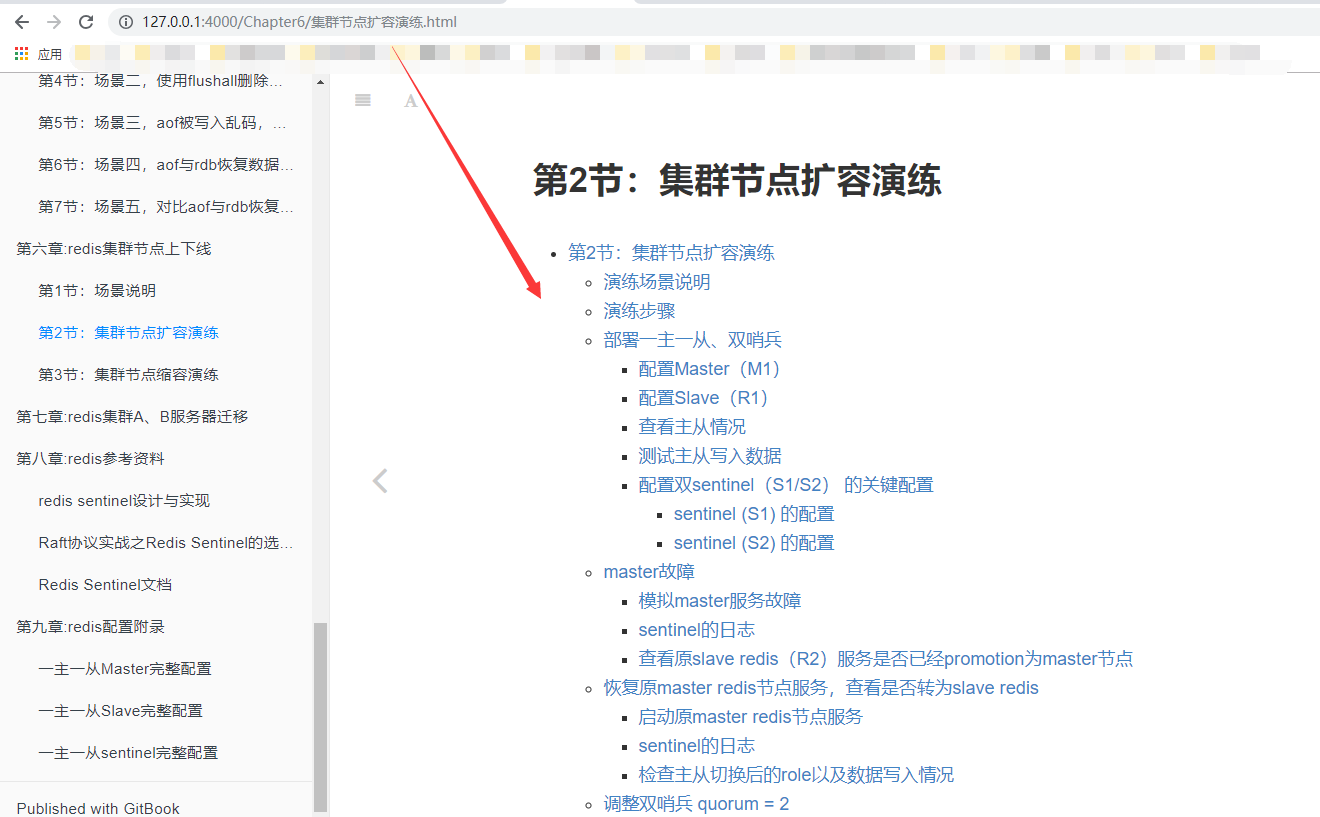Click Published with GitBook link
The width and height of the screenshot is (1320, 817).
pos(98,808)
